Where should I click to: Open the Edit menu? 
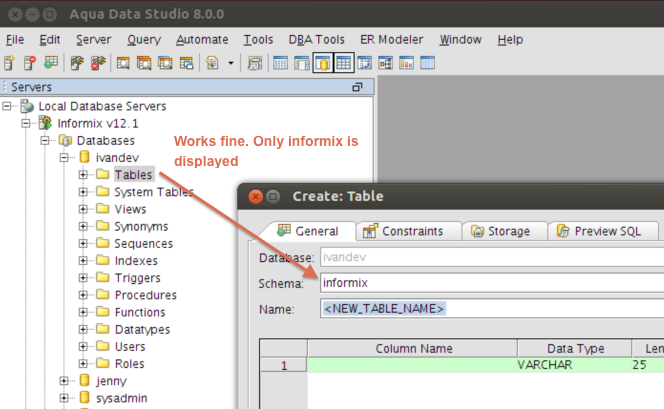pyautogui.click(x=50, y=39)
